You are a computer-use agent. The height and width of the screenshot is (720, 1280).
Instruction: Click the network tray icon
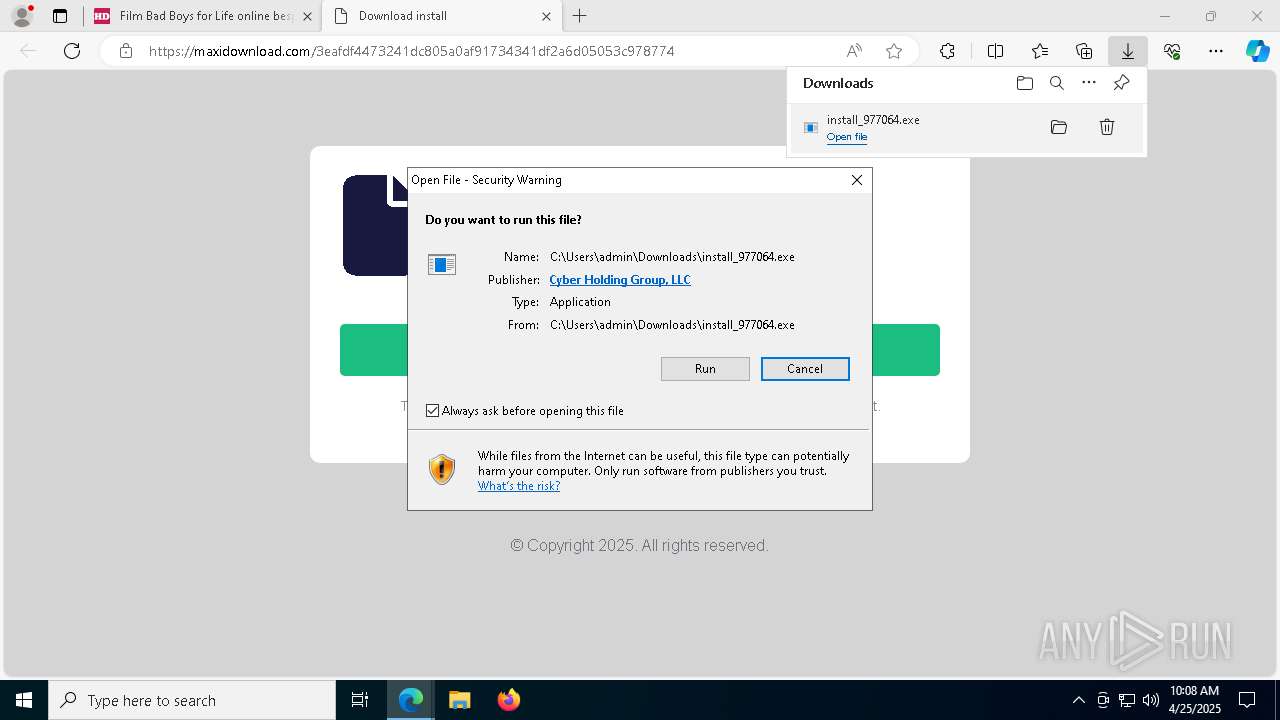[1127, 700]
